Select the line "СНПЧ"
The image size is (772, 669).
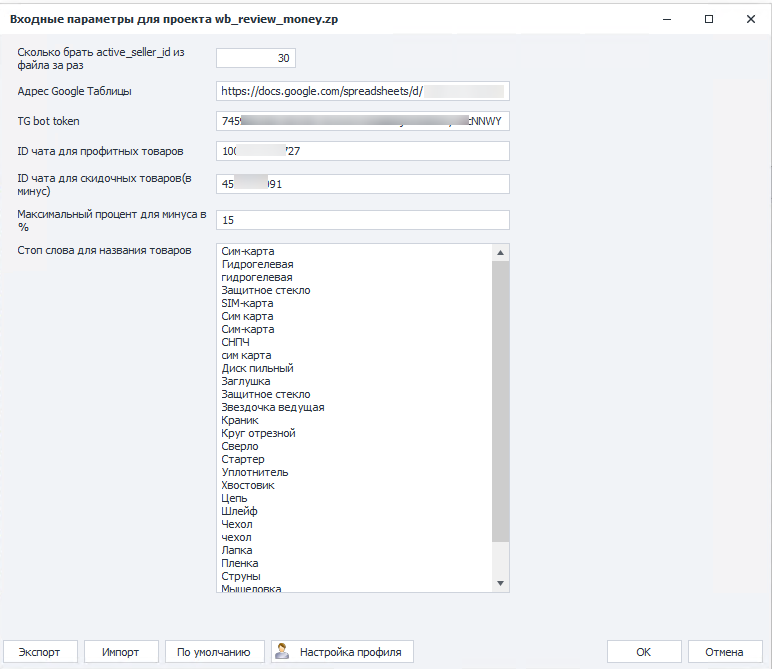[x=235, y=342]
